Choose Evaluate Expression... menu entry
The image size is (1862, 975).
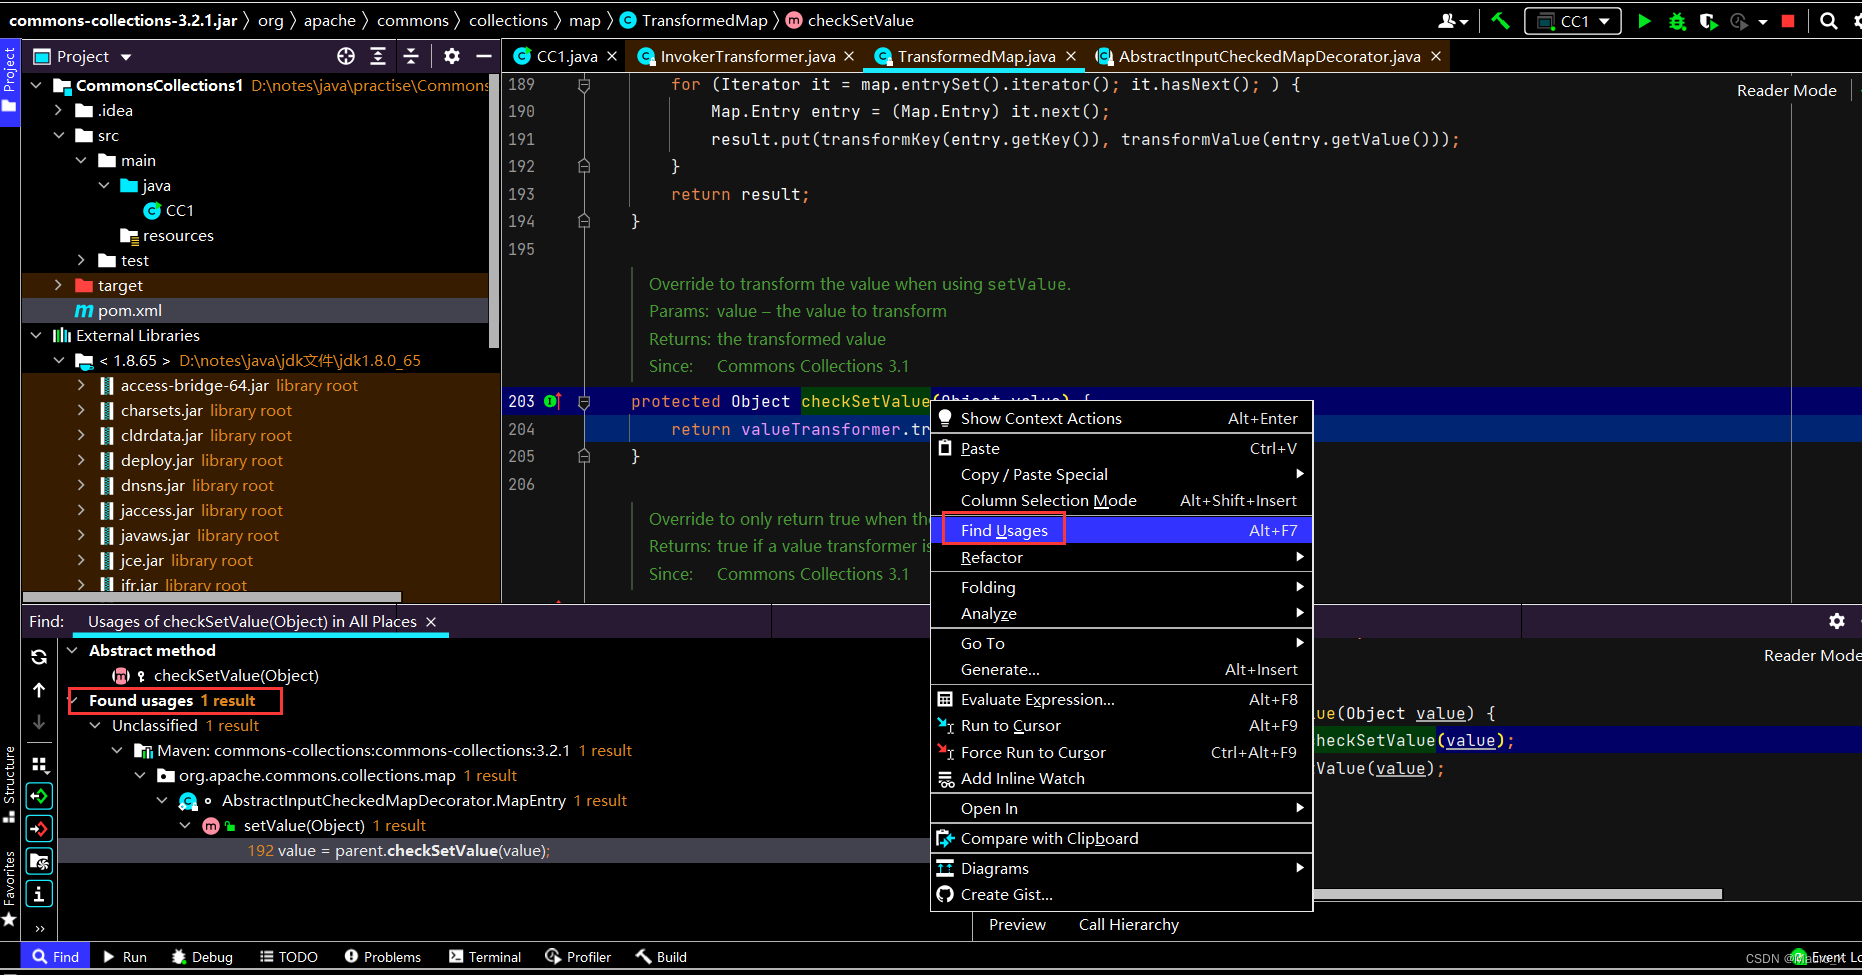[1121, 699]
